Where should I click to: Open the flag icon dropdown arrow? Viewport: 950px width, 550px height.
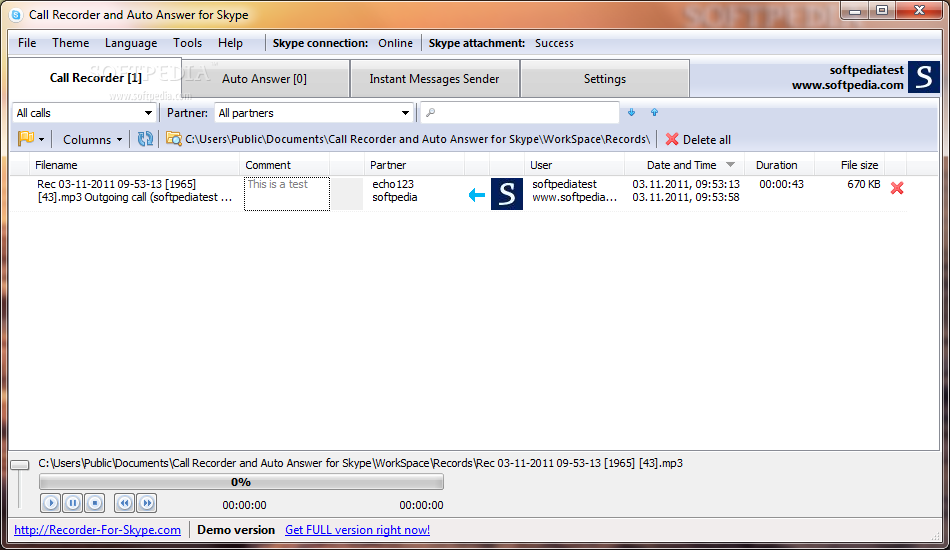point(41,140)
